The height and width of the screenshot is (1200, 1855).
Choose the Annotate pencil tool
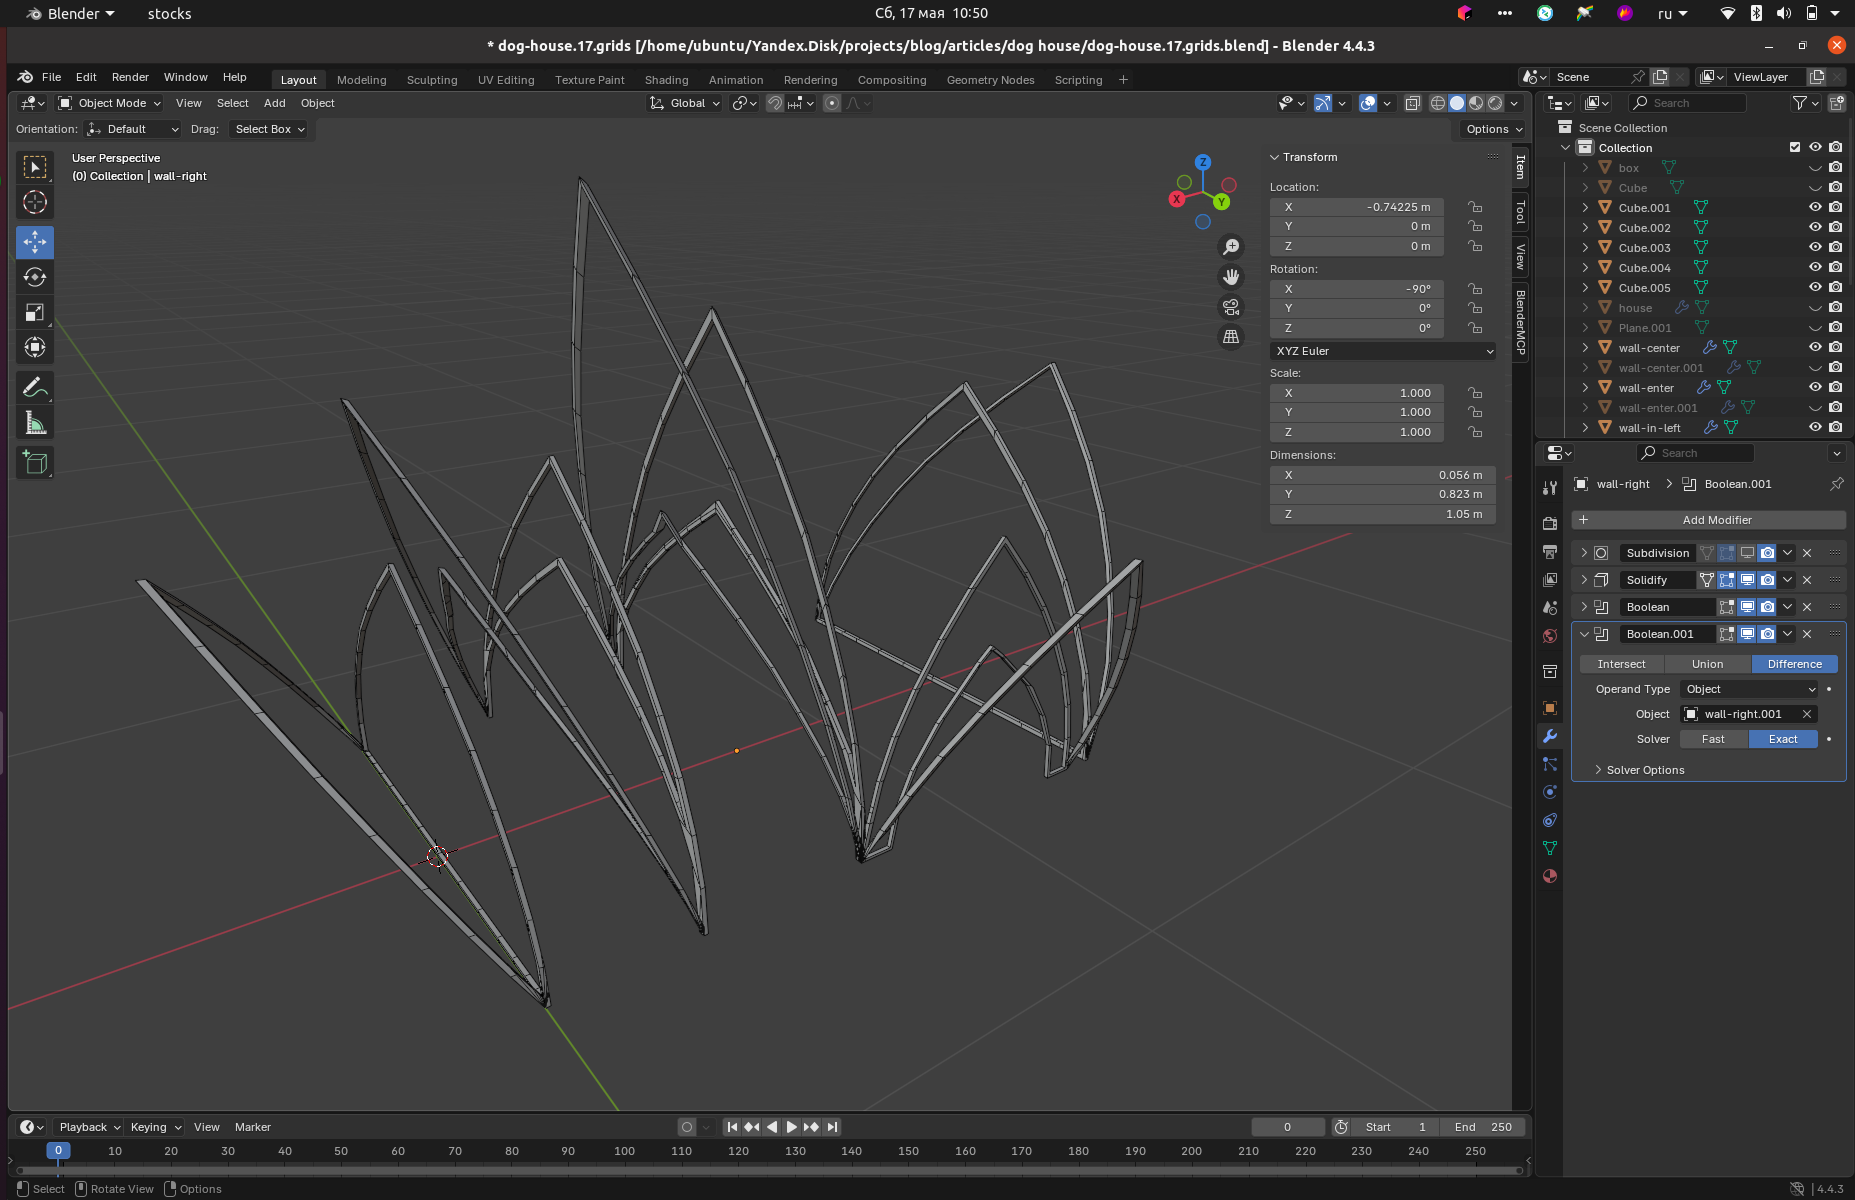click(35, 387)
